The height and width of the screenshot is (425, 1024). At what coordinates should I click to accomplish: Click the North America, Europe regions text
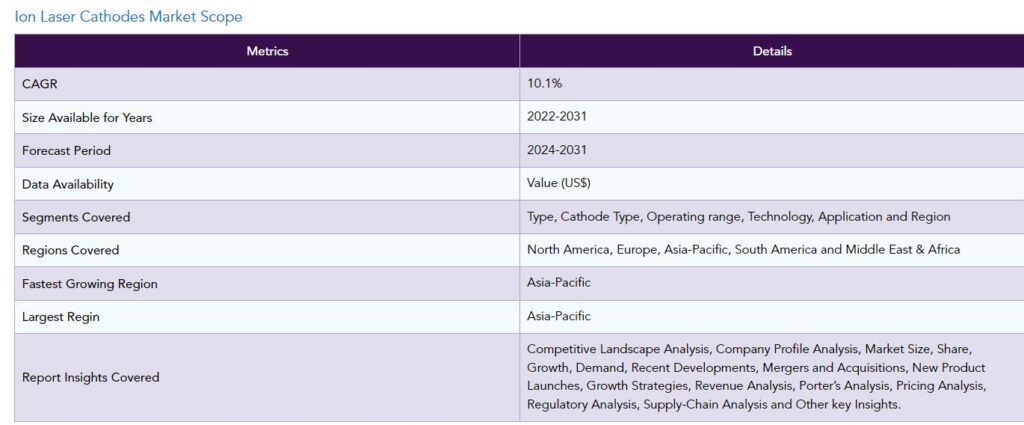pyautogui.click(x=743, y=250)
